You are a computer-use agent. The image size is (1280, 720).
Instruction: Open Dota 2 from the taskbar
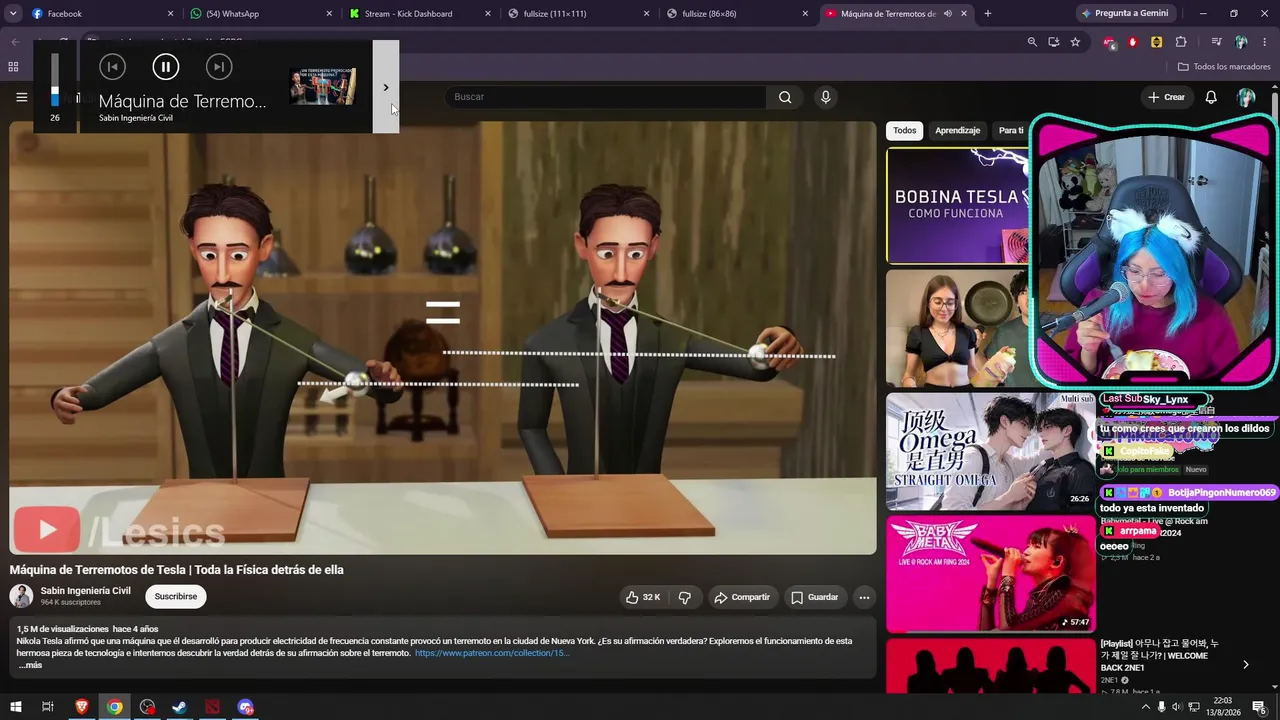pos(213,707)
